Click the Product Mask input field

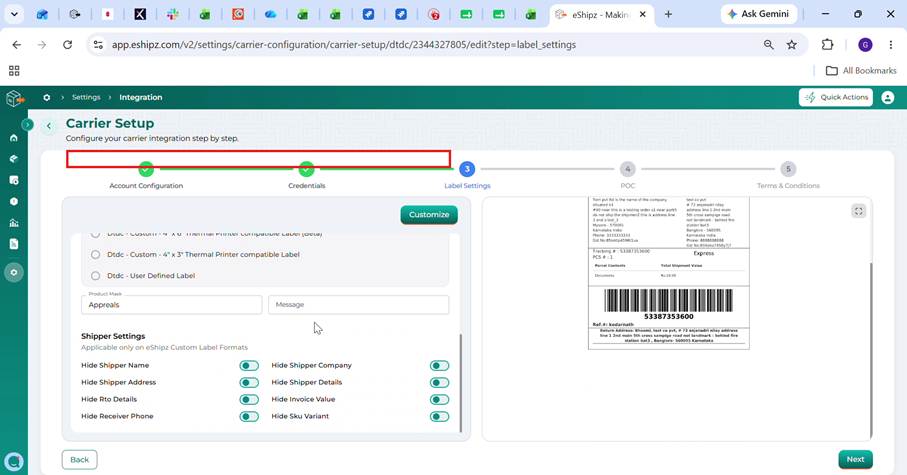(172, 305)
